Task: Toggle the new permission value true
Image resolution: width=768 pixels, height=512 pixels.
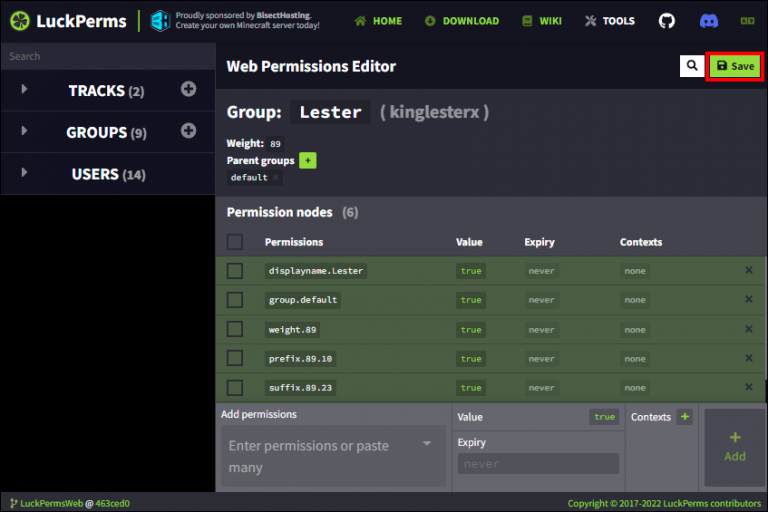Action: coord(604,417)
